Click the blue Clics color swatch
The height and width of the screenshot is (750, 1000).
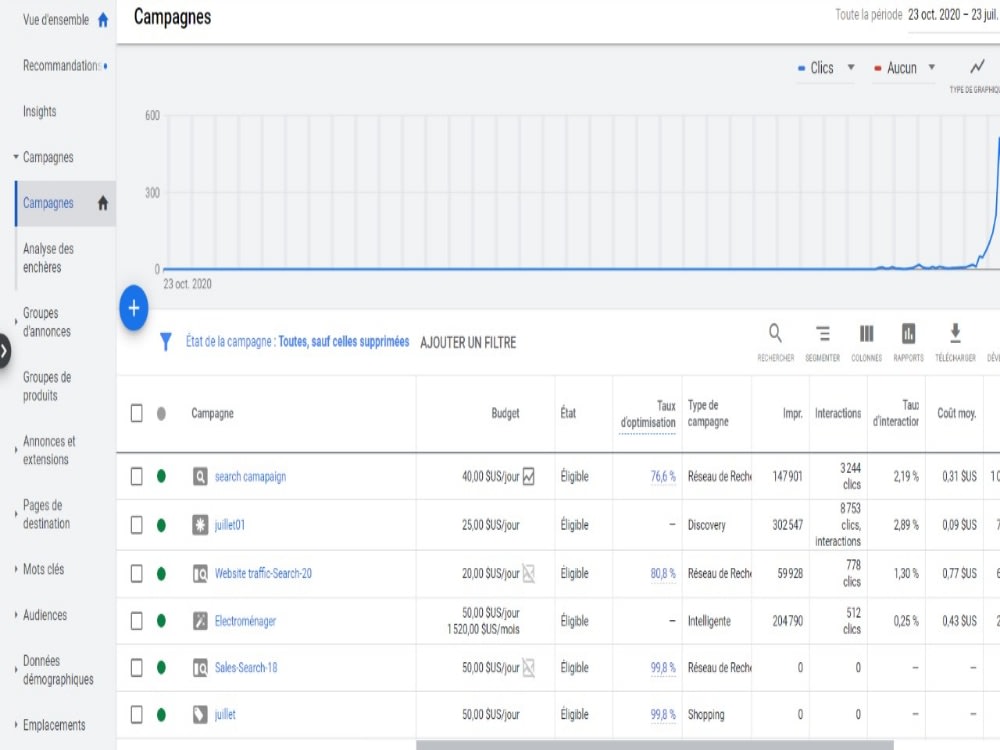pyautogui.click(x=802, y=68)
